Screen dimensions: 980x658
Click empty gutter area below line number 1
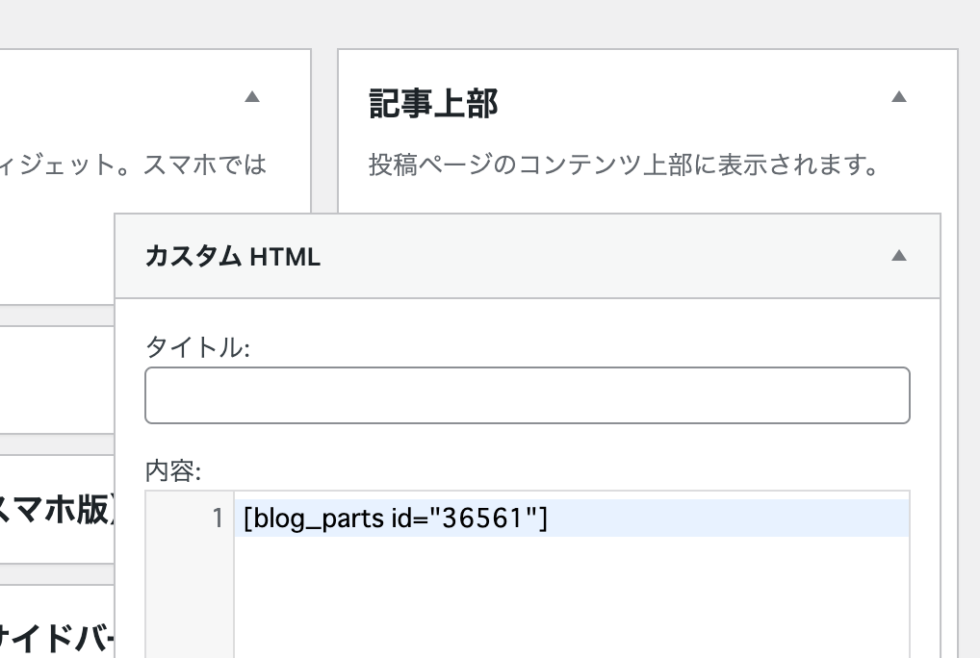[190, 595]
